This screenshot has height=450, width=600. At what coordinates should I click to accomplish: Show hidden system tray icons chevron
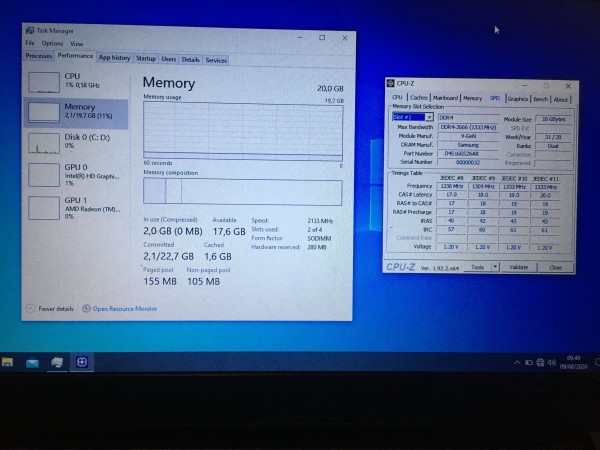[x=517, y=362]
